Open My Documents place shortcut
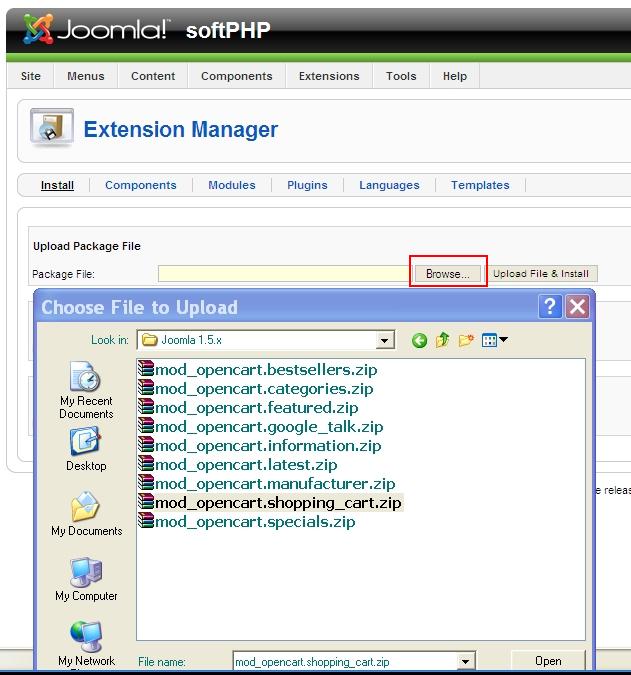The width and height of the screenshot is (631, 675). [x=87, y=514]
